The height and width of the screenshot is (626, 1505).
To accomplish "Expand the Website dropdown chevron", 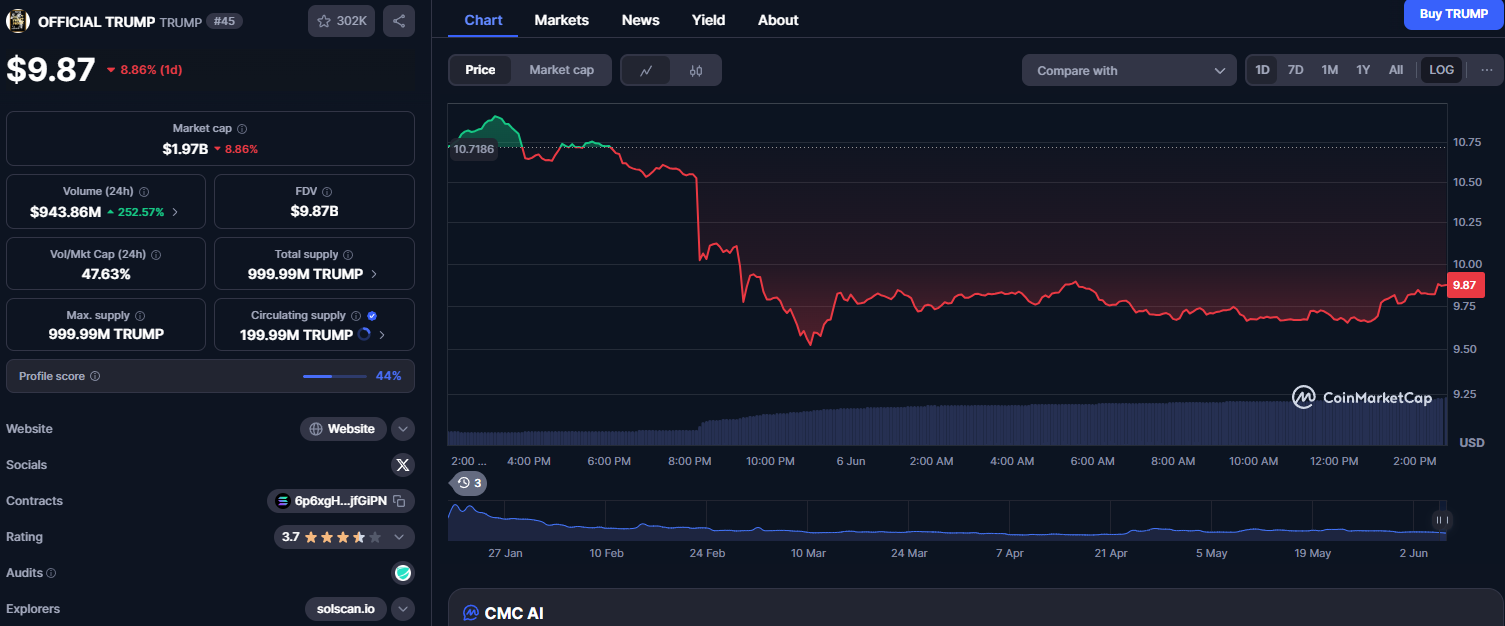I will 402,429.
